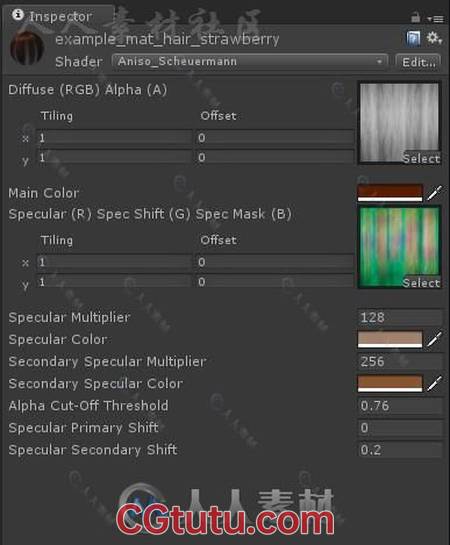Pick Main Color with the eyedropper
Image resolution: width=450 pixels, height=545 pixels.
pos(434,193)
